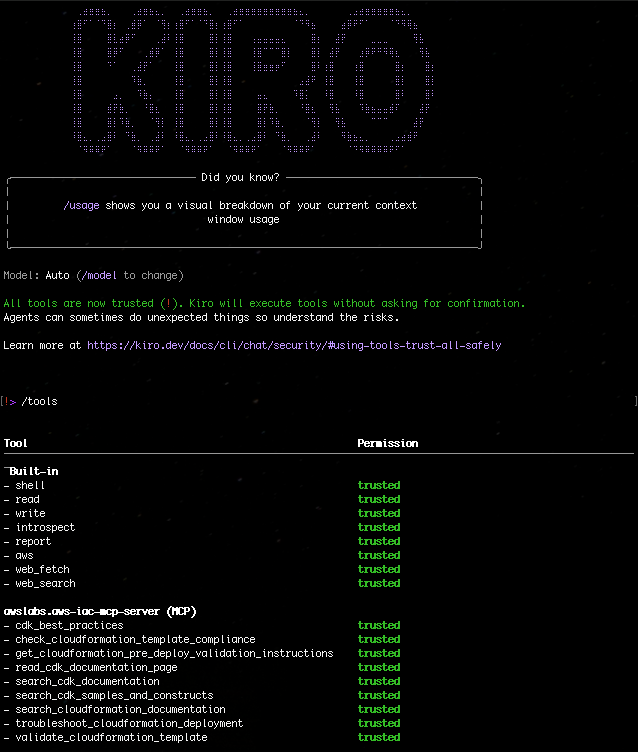The image size is (638, 752).
Task: Select search_cdk_samples_and_constructs entry
Action: tap(114, 695)
